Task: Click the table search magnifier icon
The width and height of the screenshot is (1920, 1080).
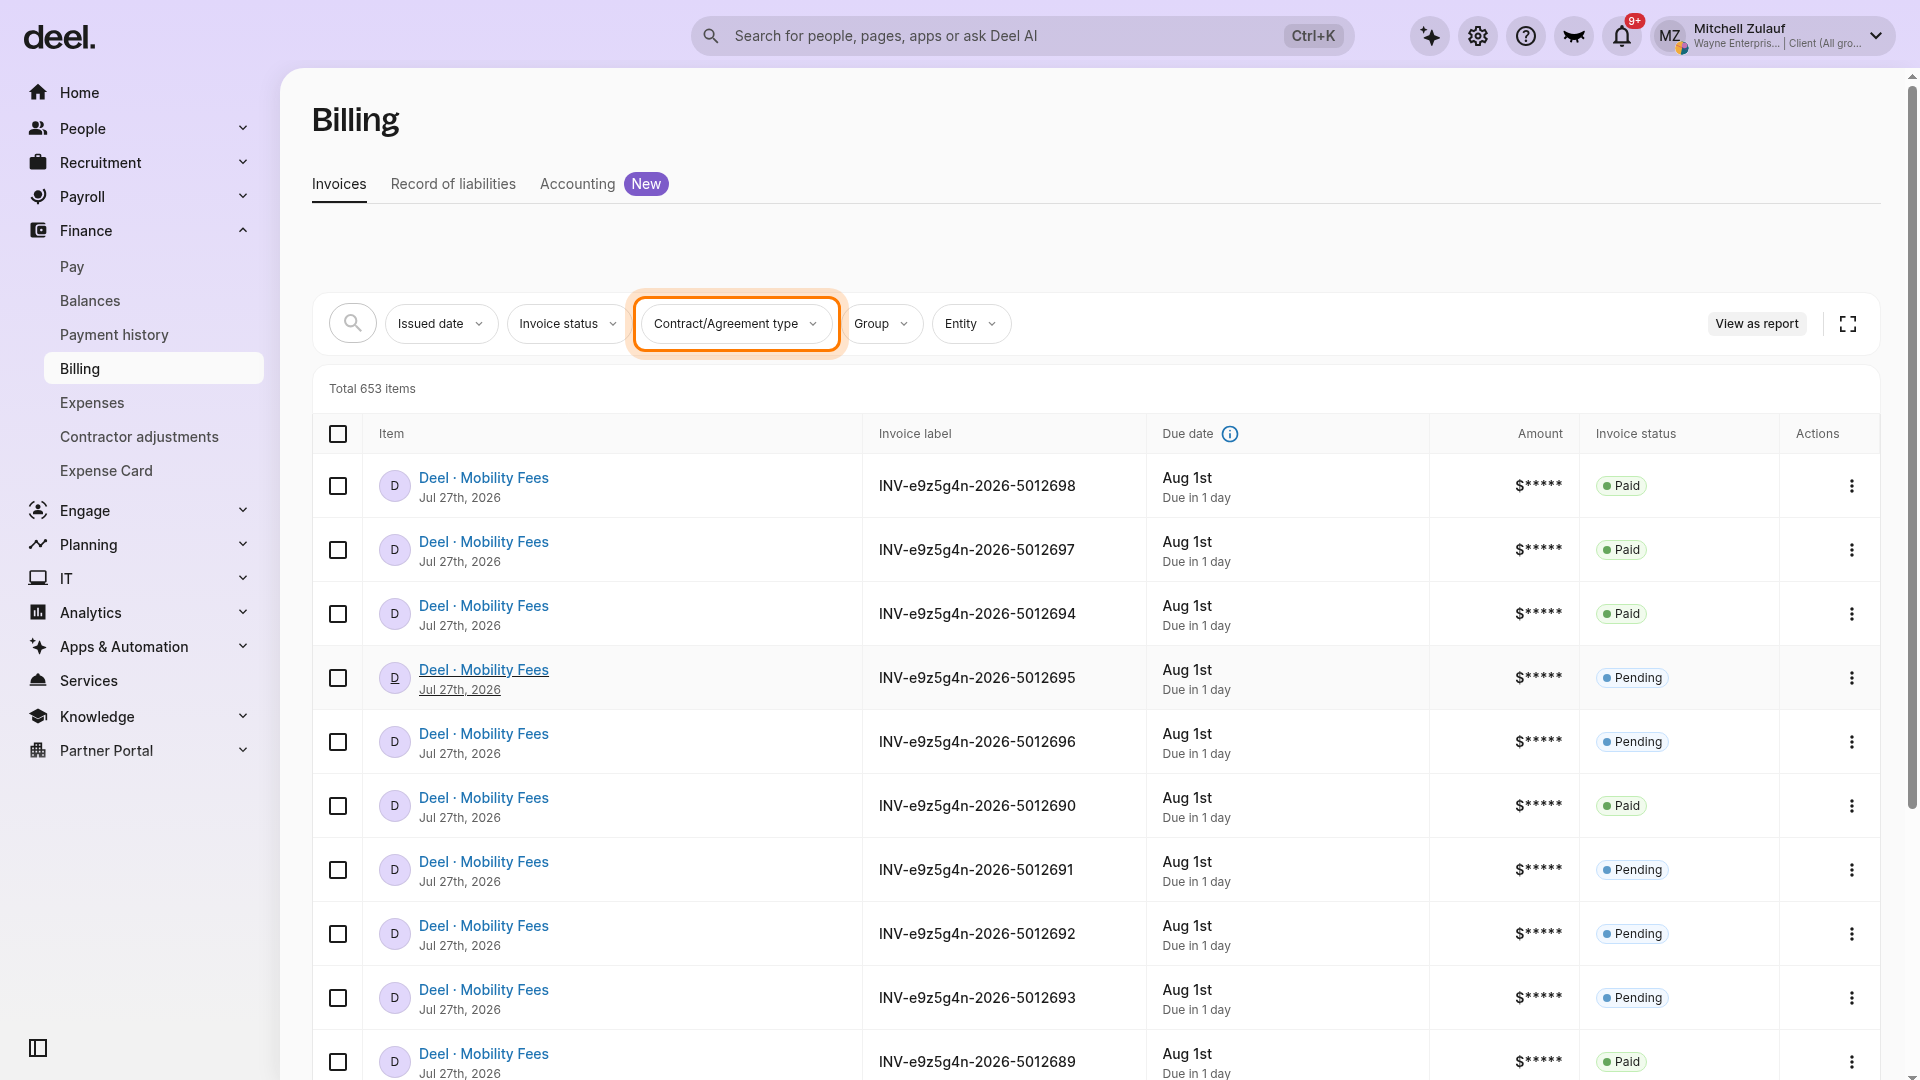Action: pyautogui.click(x=353, y=323)
